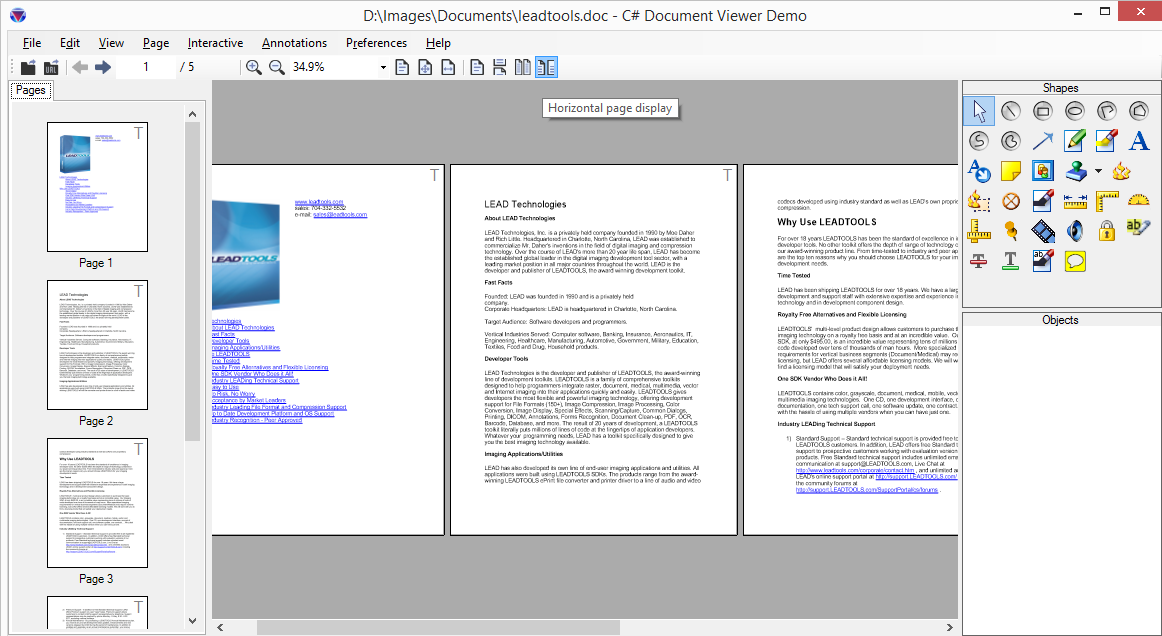Set actual size page view icon
The width and height of the screenshot is (1162, 636).
(402, 67)
